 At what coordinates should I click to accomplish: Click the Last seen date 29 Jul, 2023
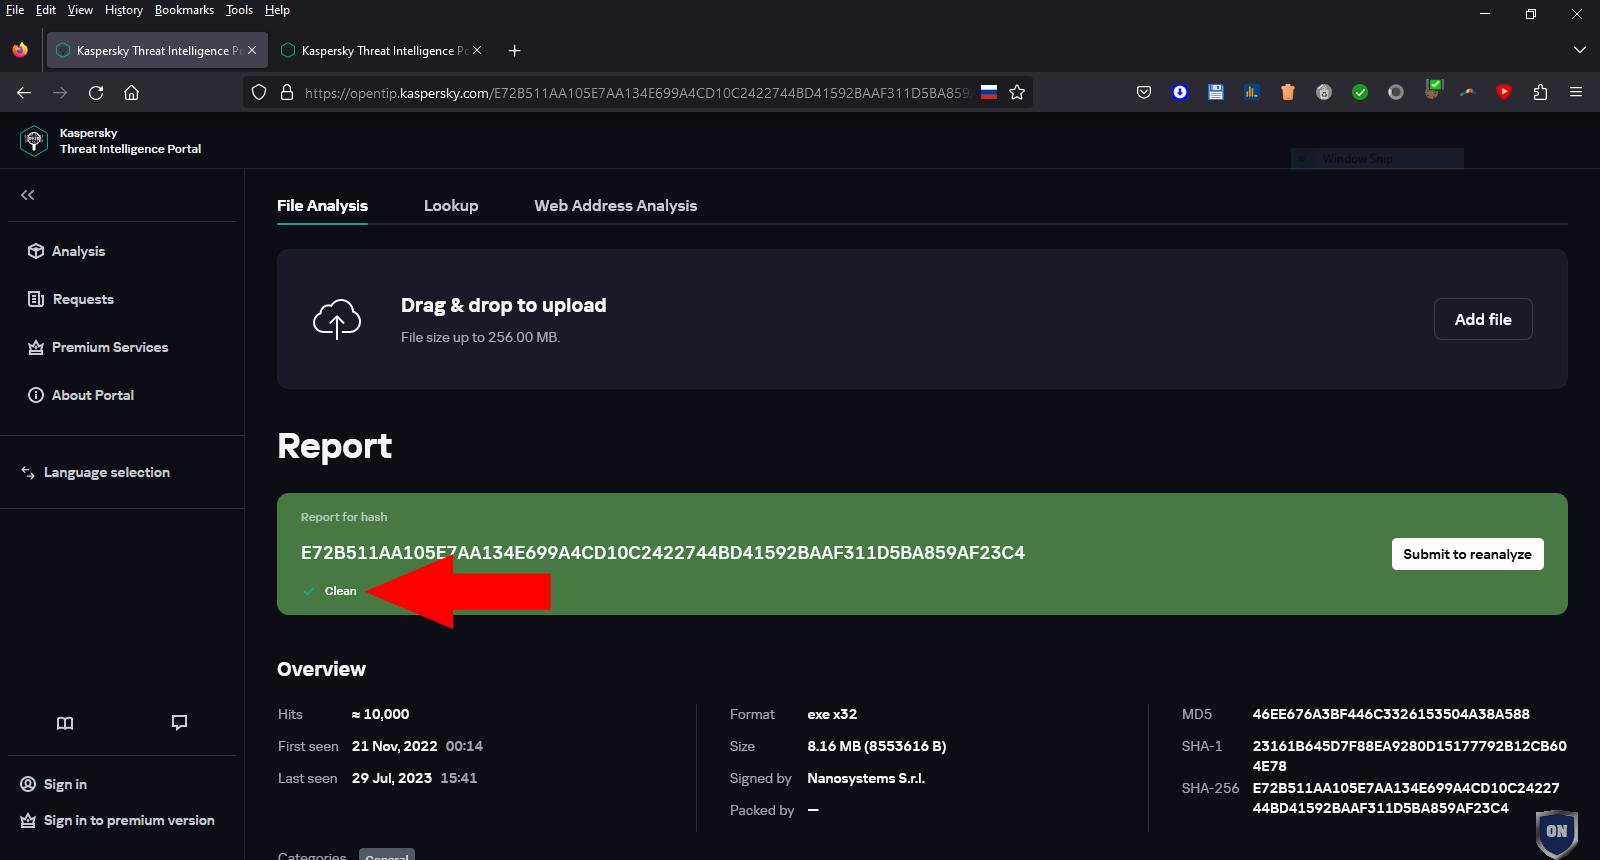392,778
